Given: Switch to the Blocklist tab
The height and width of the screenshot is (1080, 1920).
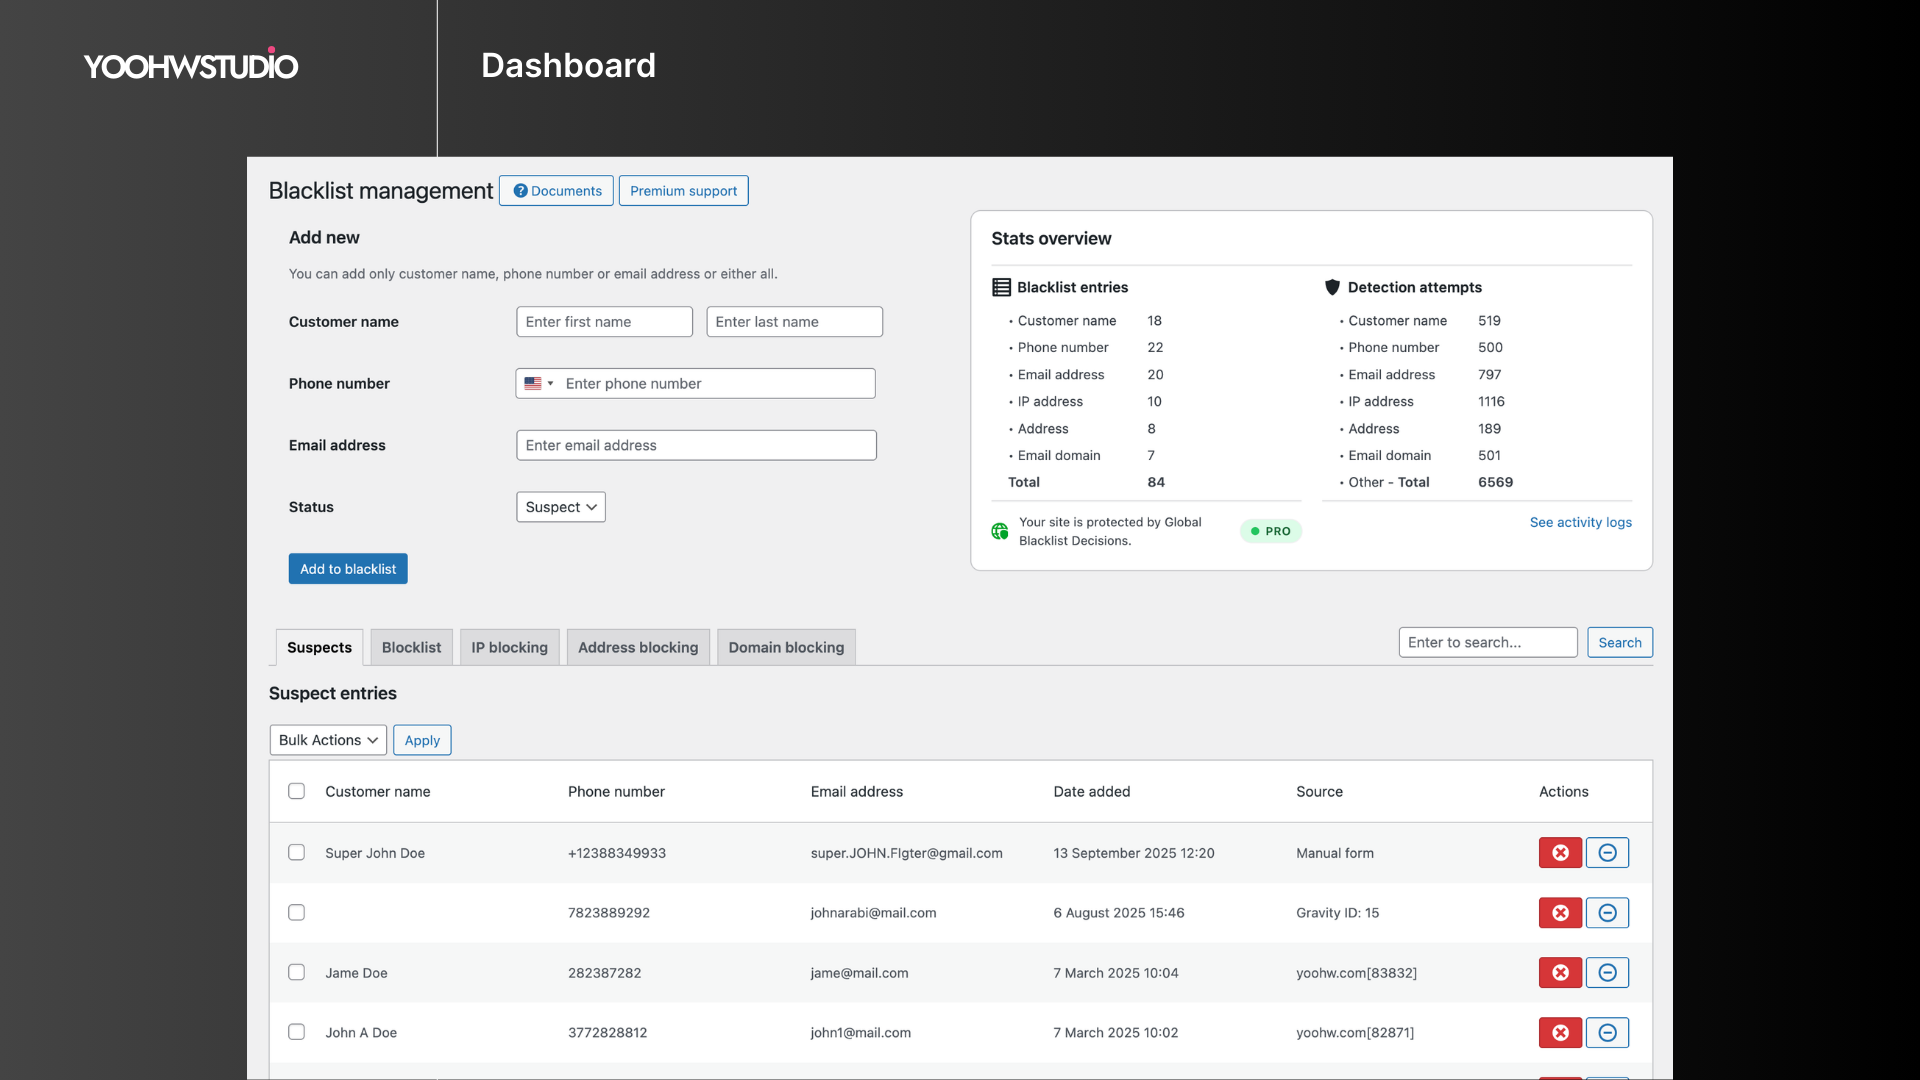Looking at the screenshot, I should (x=411, y=647).
